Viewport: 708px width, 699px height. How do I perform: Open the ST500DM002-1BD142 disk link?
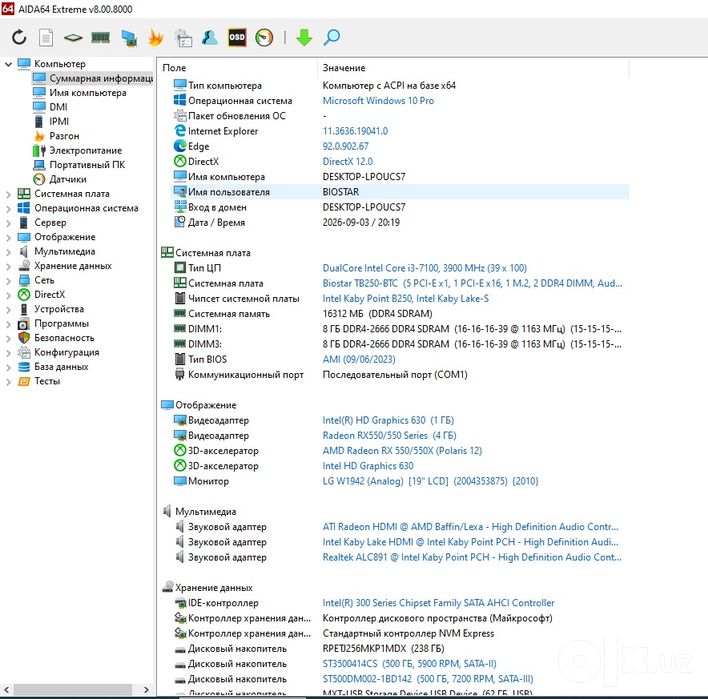428,680
